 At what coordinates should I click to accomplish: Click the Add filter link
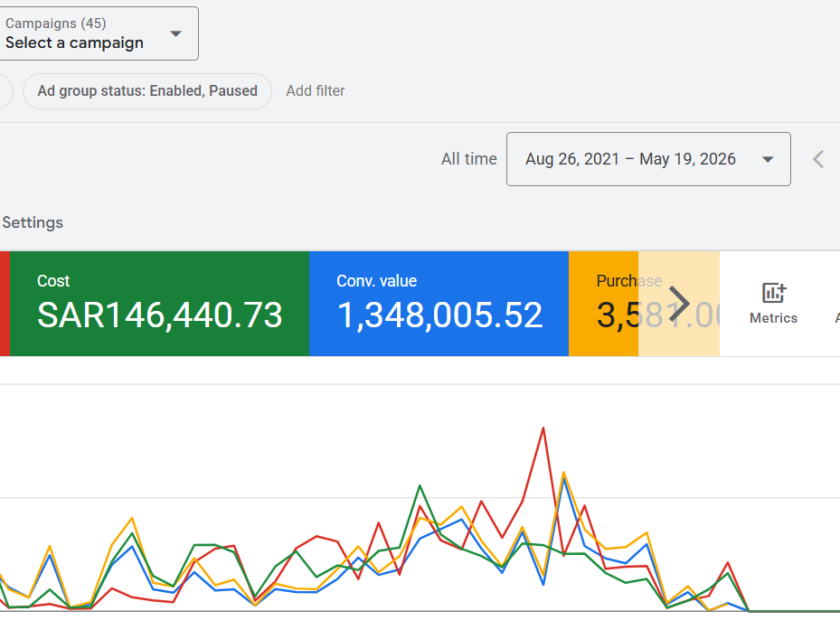click(x=315, y=91)
